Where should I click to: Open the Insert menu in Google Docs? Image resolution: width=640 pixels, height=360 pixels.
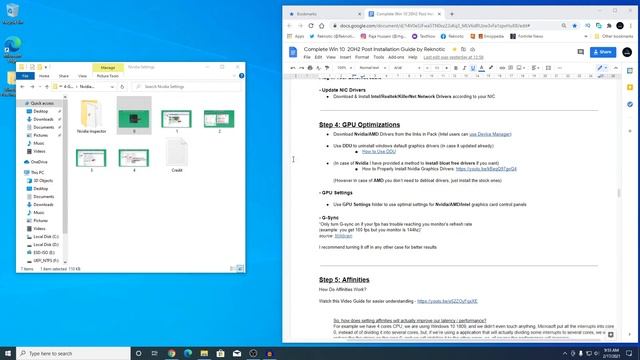(x=345, y=58)
